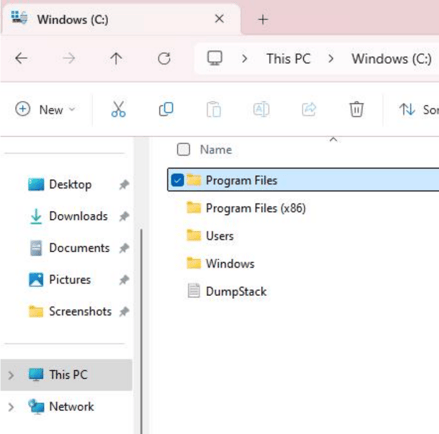Toggle the select-all checkbox beside Name
This screenshot has width=439, height=434.
click(183, 150)
